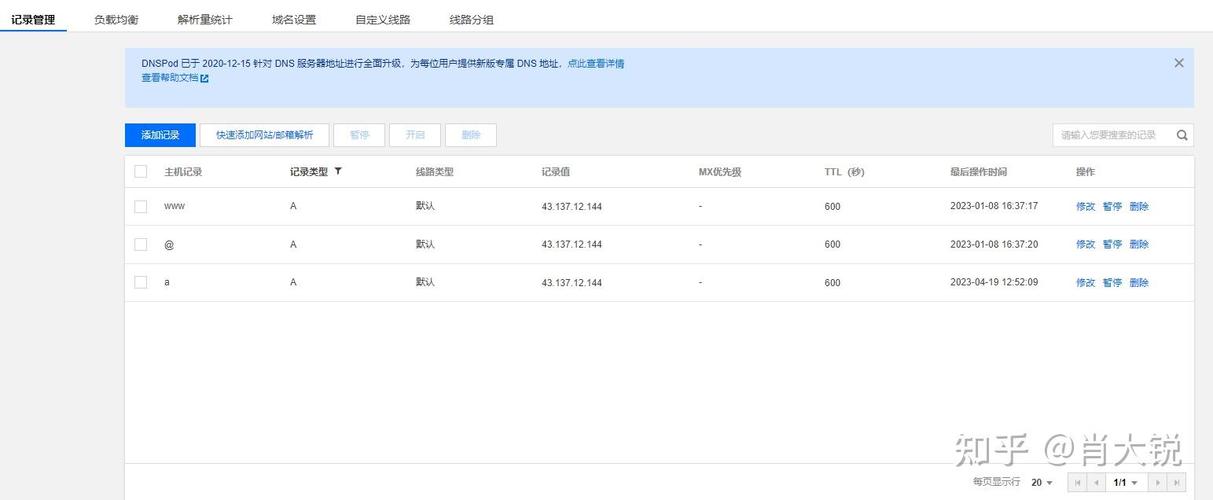This screenshot has height=500, width=1213.
Task: Switch to the 记录管理 tab
Action: click(33, 20)
